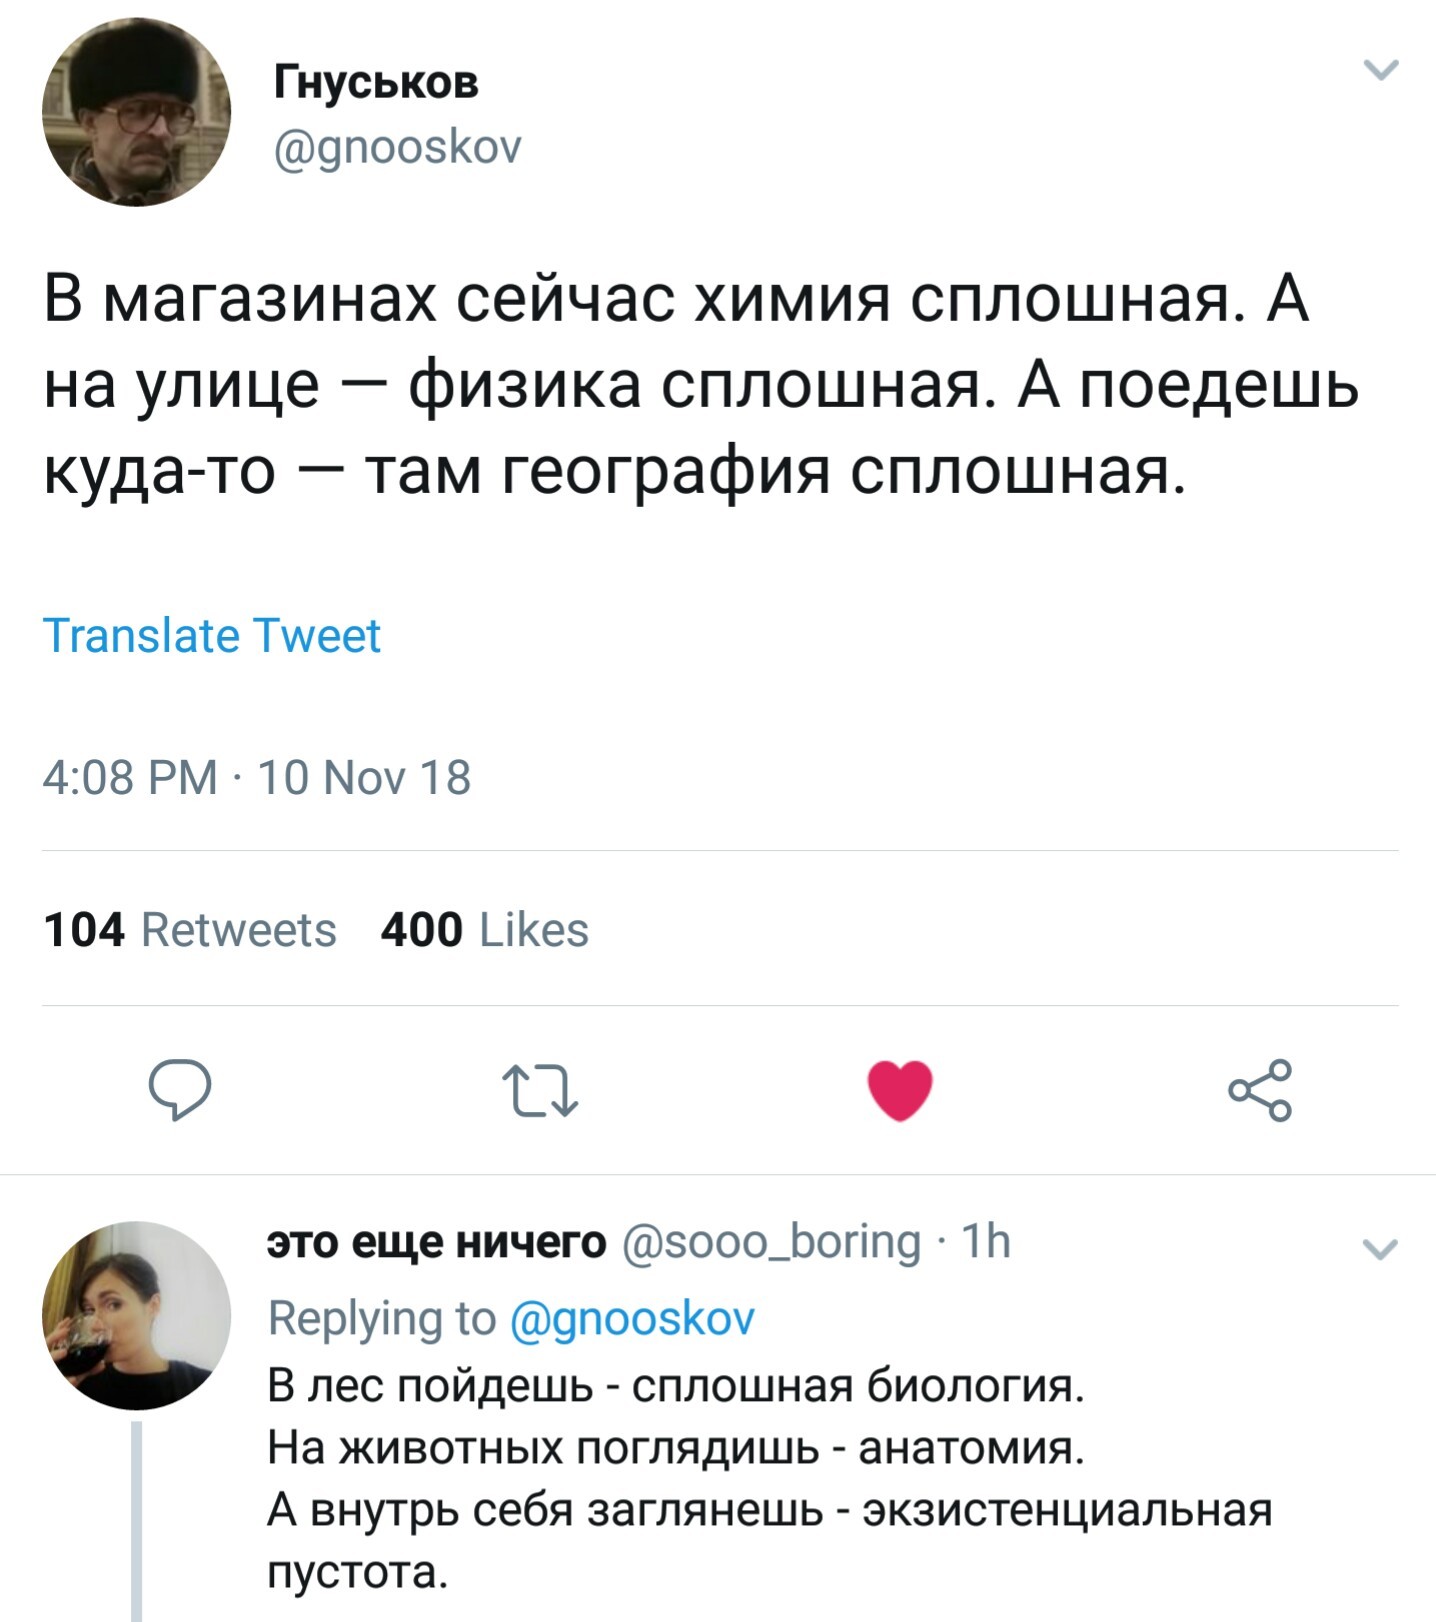
Task: Click the Translate Tweet link
Action: (212, 636)
